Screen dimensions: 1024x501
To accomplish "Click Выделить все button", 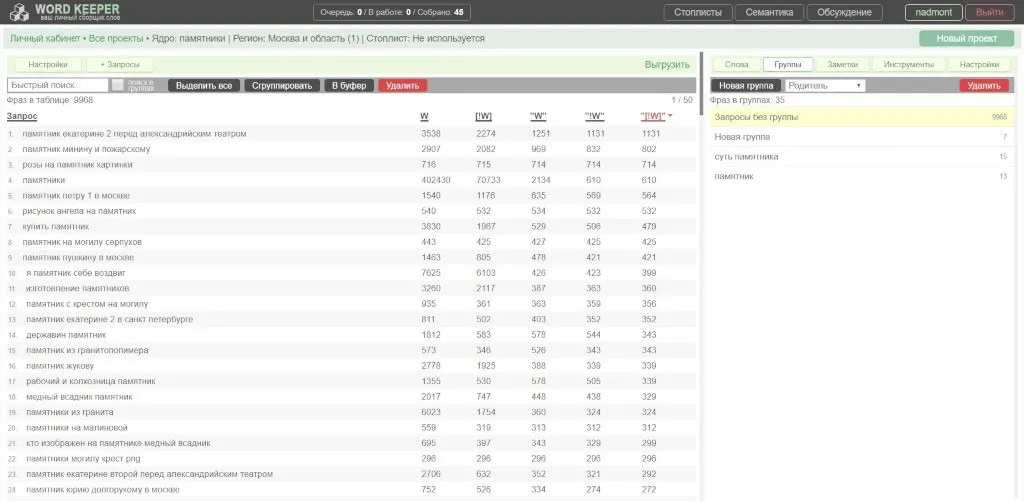I will point(204,86).
